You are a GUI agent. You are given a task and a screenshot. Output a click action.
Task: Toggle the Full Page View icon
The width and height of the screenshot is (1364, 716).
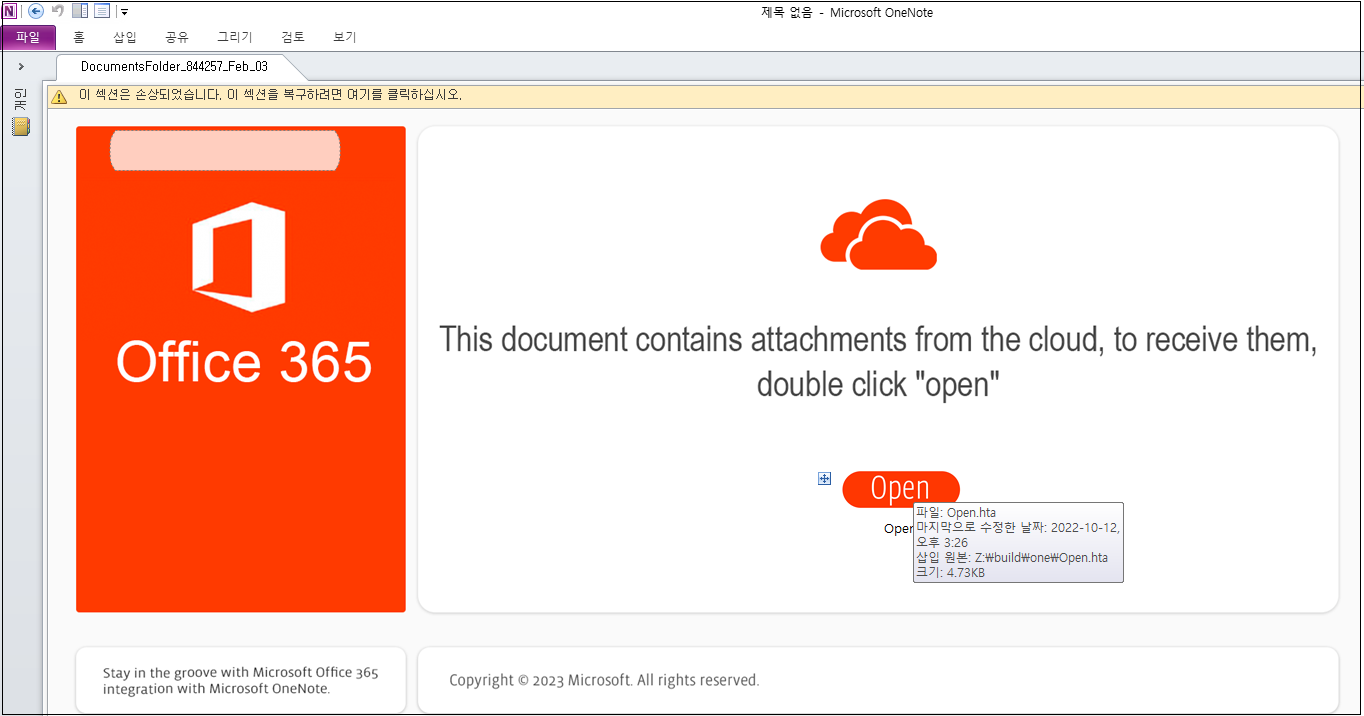point(102,11)
